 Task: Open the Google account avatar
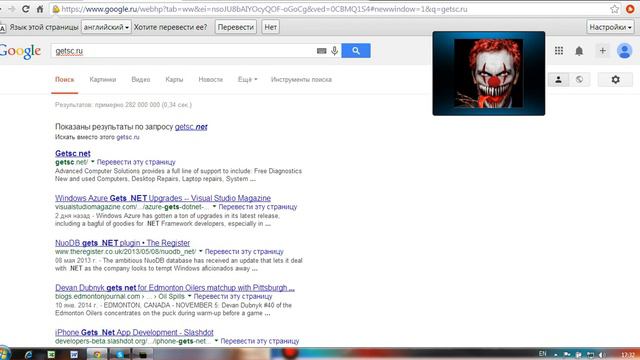tap(624, 51)
